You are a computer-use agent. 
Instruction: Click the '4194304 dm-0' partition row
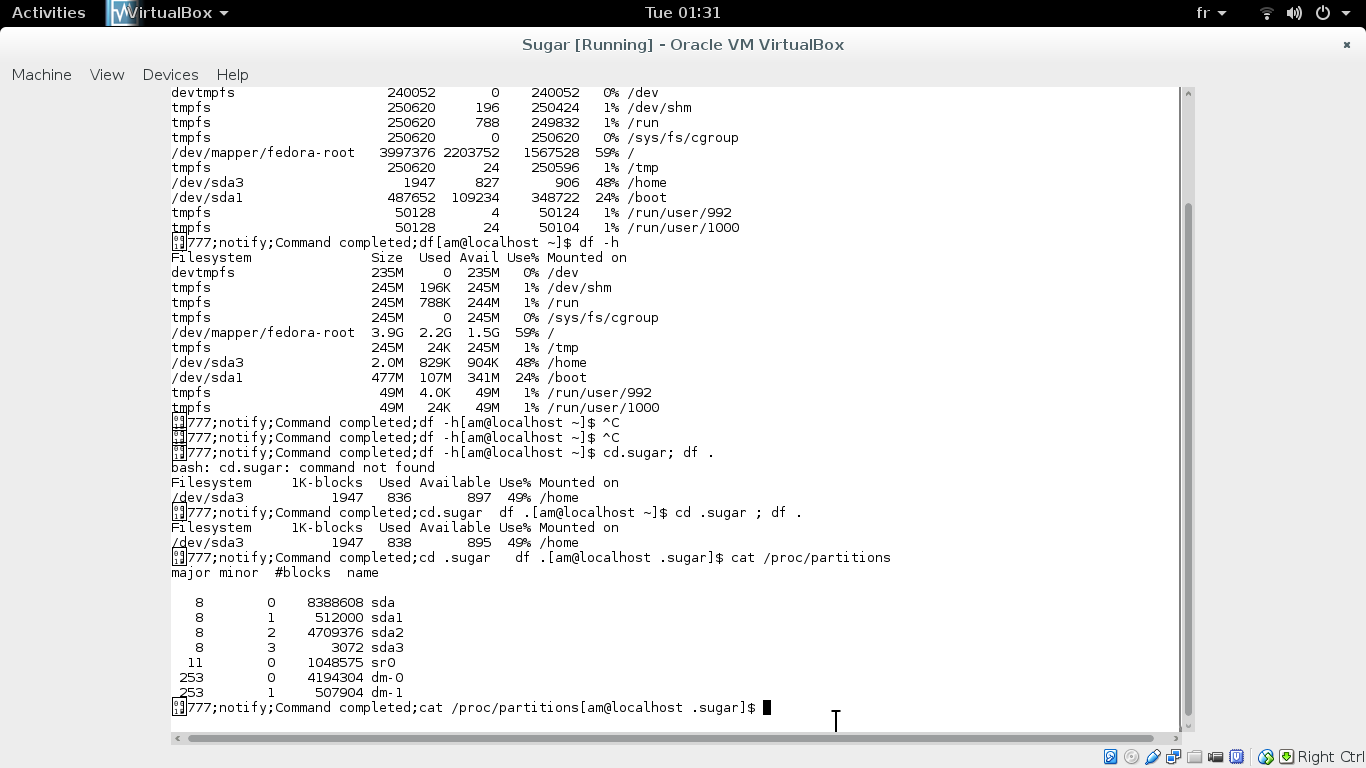pos(291,677)
